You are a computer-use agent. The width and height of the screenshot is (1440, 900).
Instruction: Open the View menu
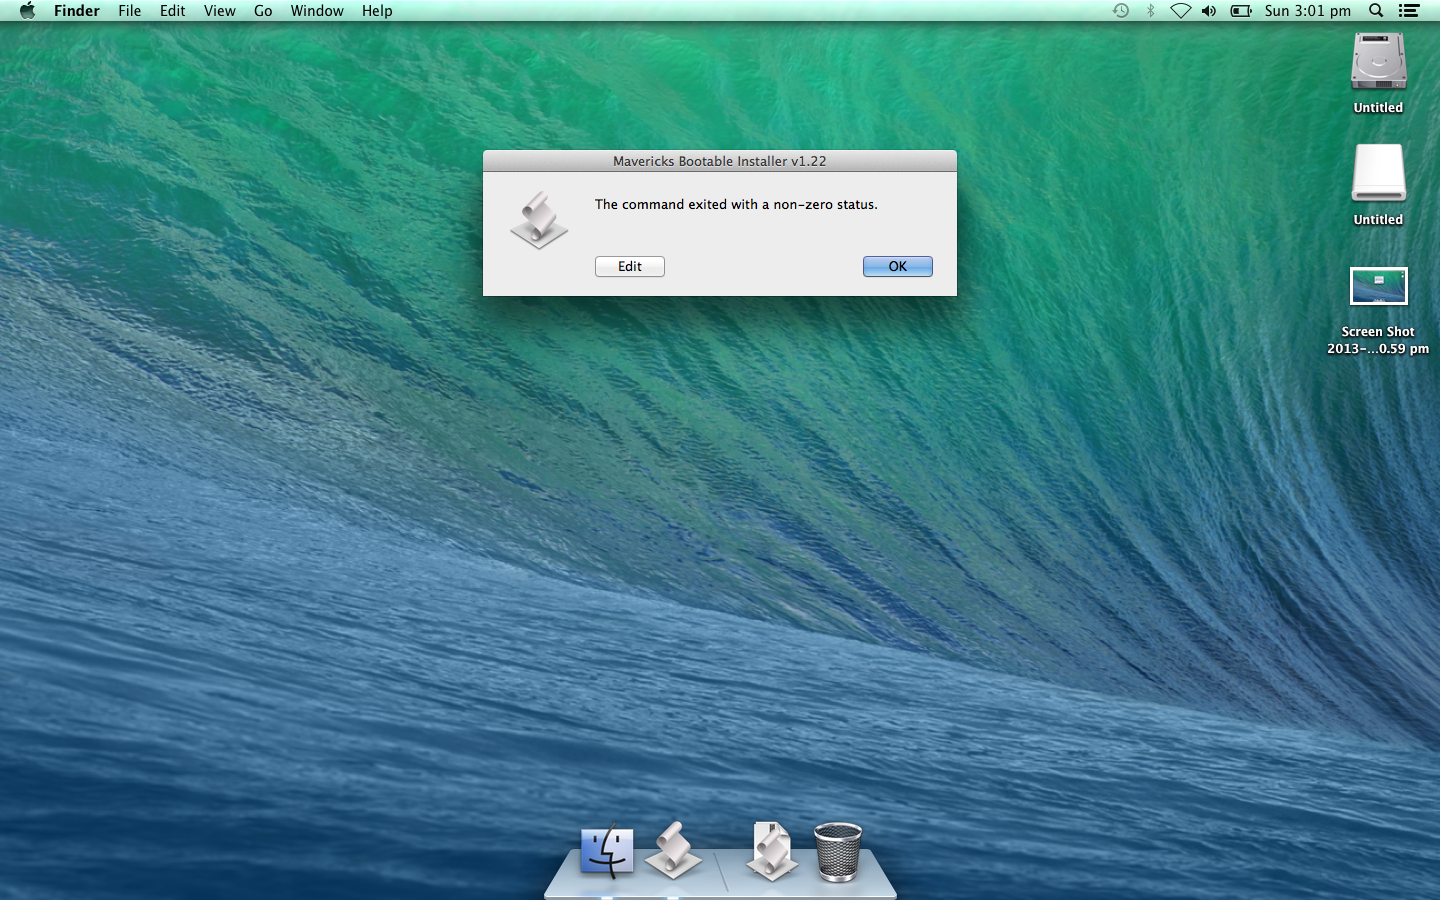point(219,11)
